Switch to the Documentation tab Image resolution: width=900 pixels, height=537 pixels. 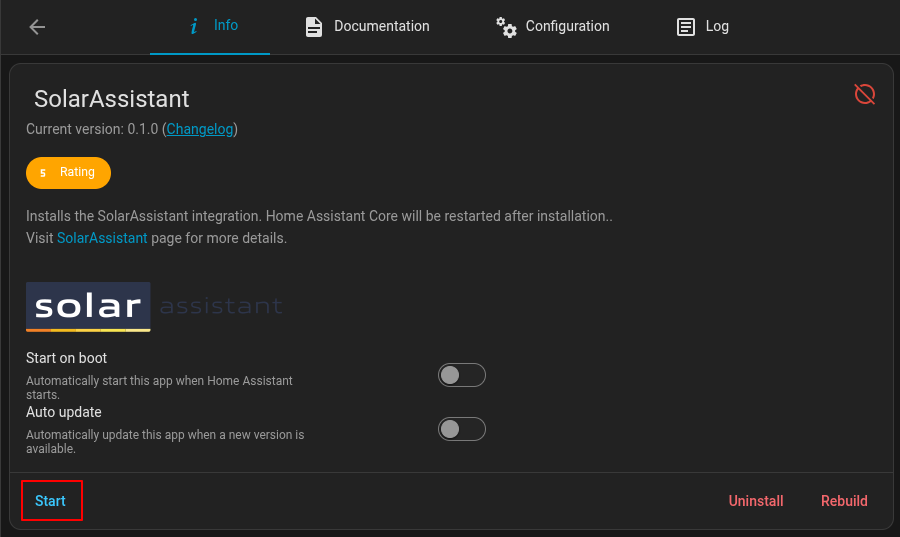[367, 26]
